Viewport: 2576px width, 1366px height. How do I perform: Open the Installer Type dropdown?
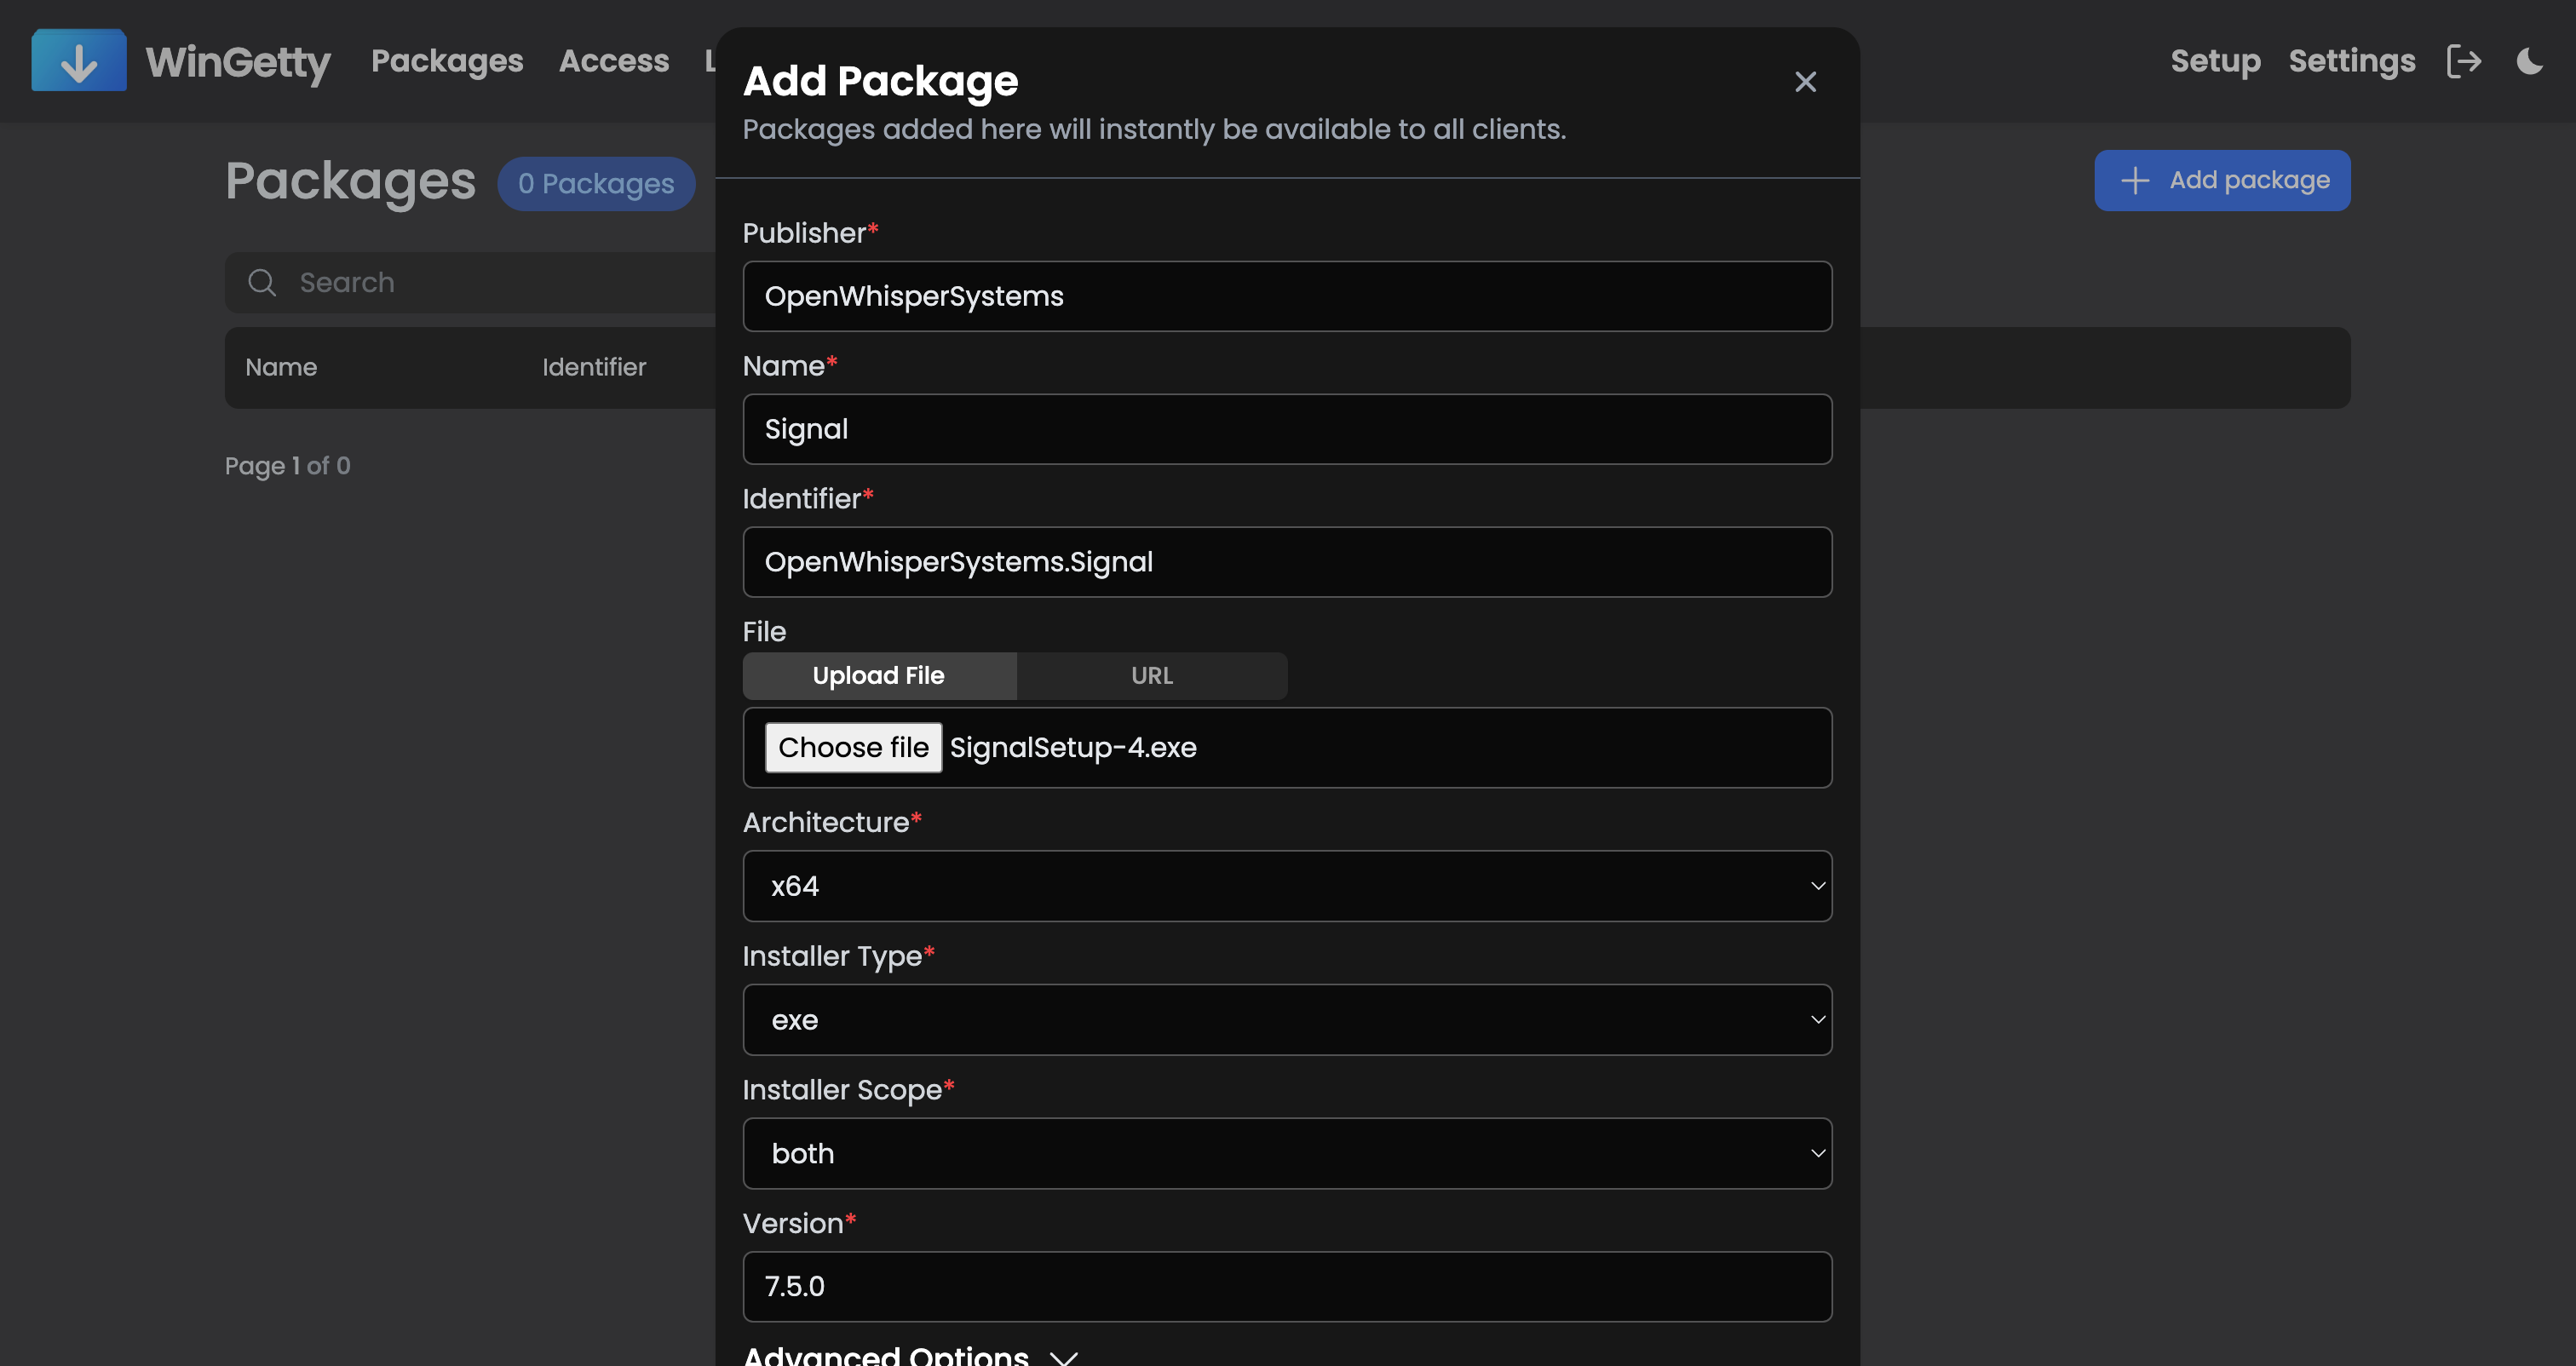click(x=1287, y=1020)
